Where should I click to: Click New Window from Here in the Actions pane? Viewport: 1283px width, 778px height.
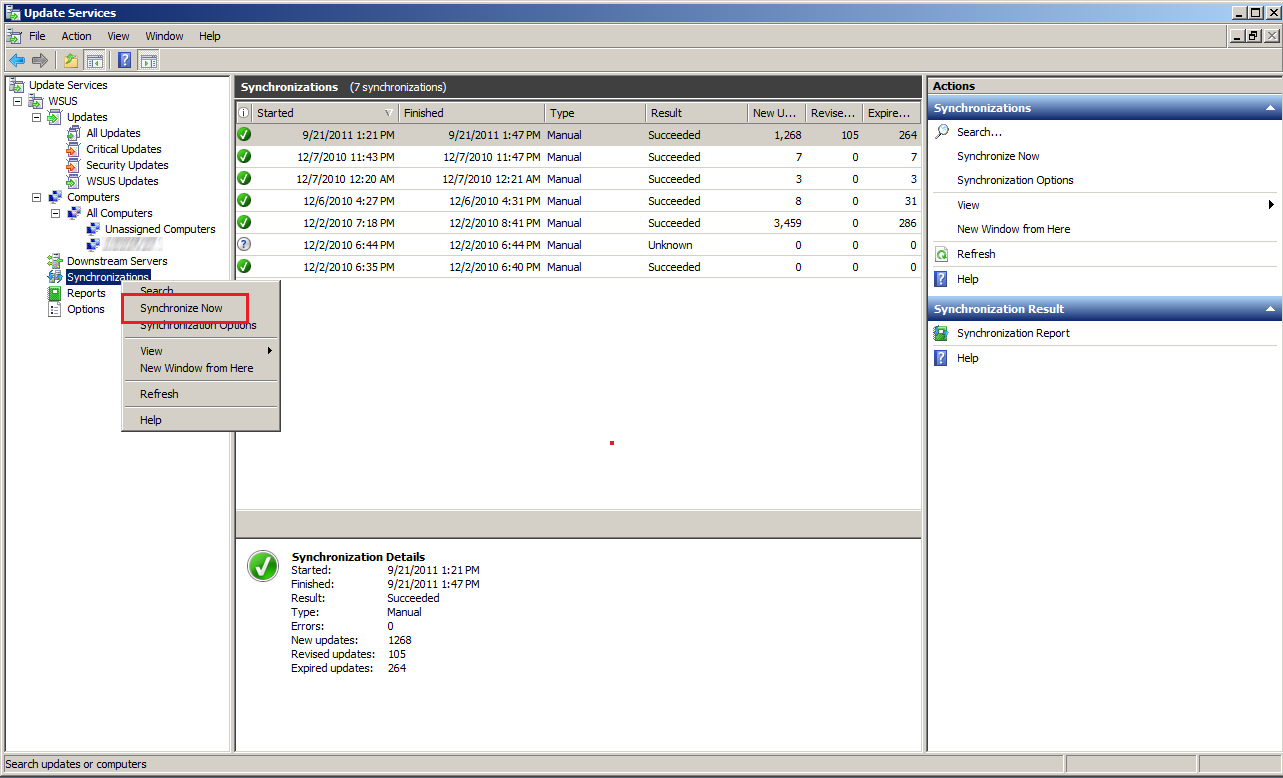coord(1014,228)
